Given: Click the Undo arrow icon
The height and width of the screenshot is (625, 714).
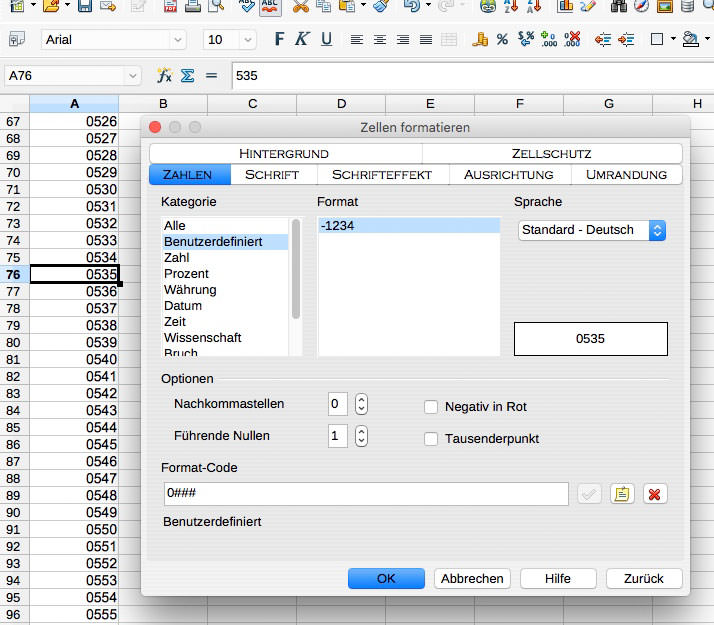Looking at the screenshot, I should 412,5.
